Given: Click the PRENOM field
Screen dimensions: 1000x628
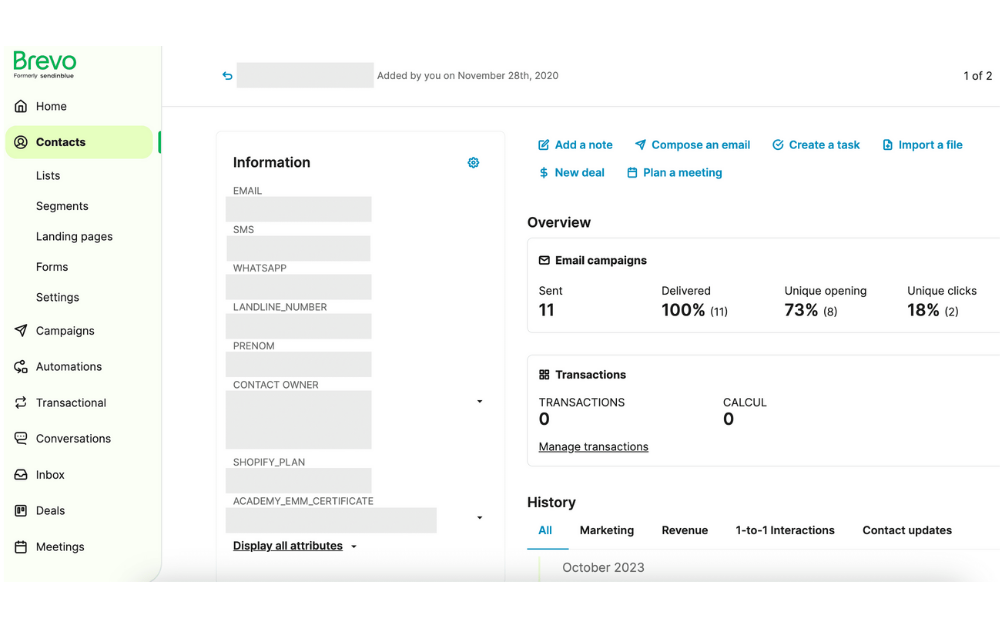Looking at the screenshot, I should (298, 365).
